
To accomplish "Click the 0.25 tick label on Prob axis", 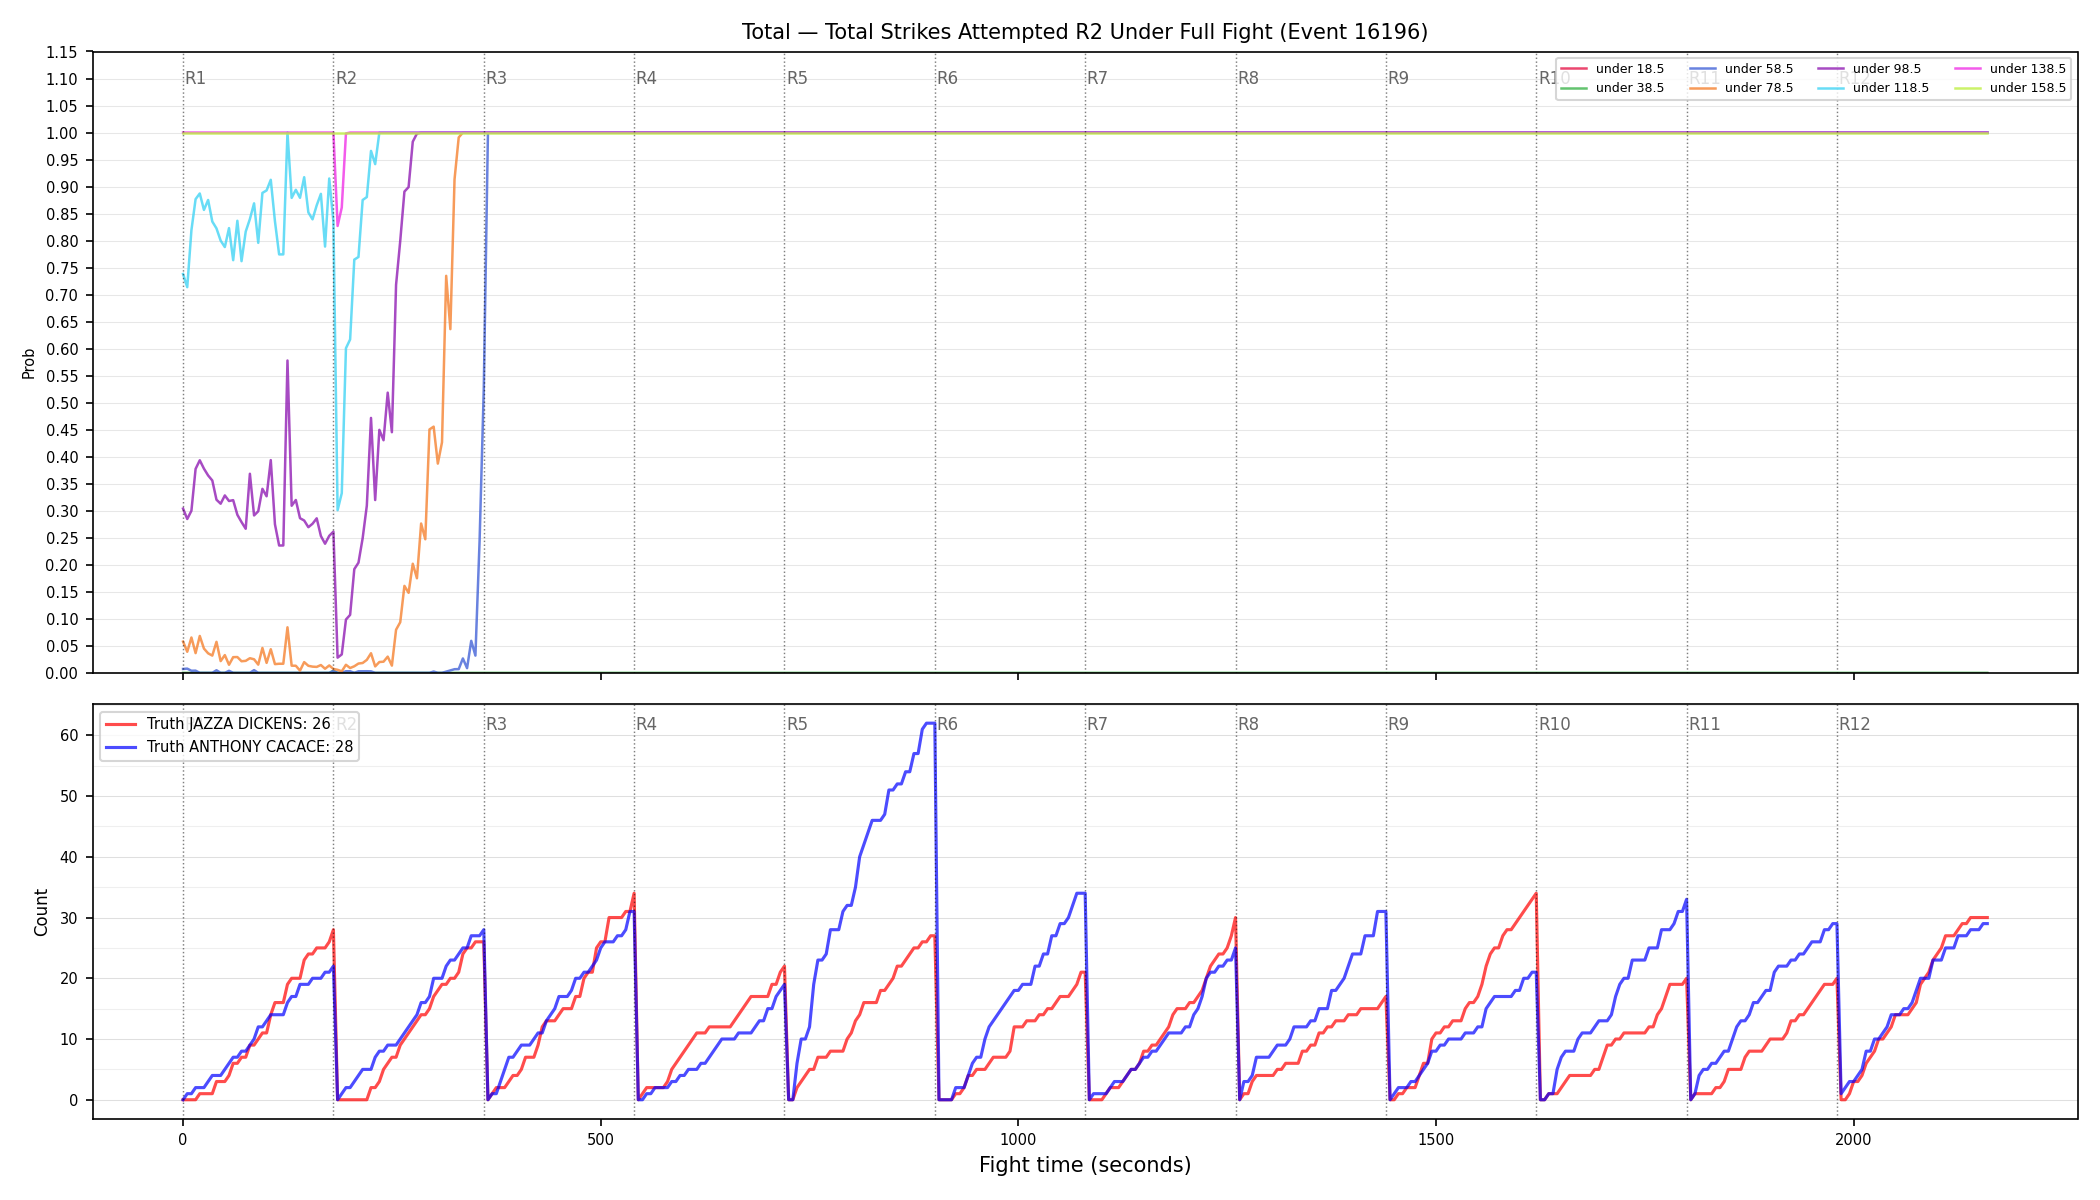I will pos(62,538).
